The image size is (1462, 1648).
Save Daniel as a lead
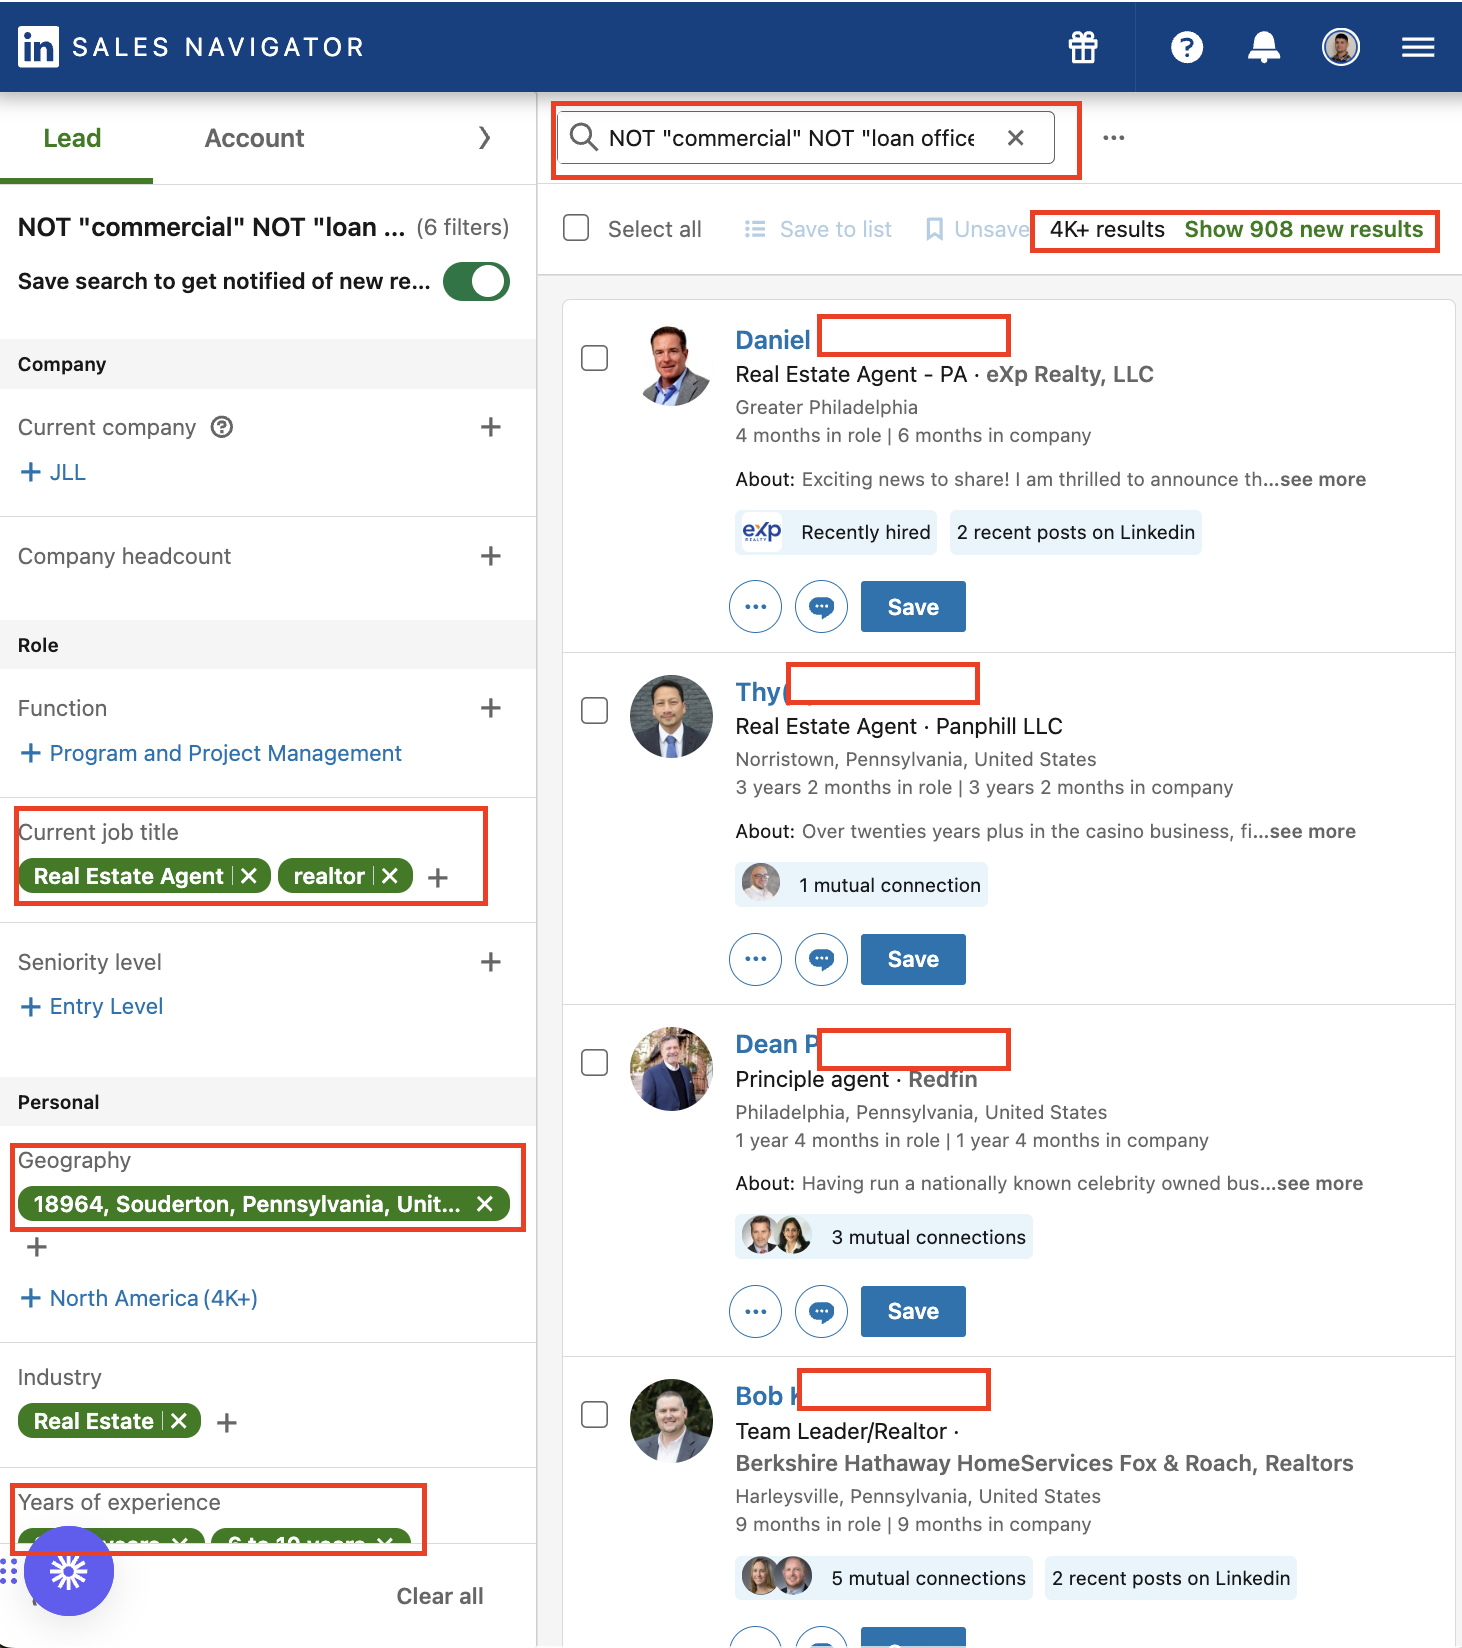point(913,607)
